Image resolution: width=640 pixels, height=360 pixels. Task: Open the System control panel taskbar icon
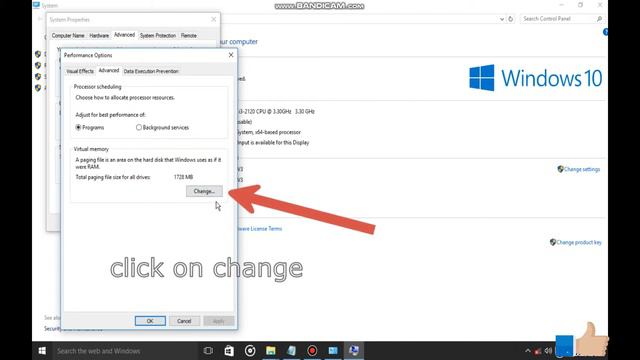354,350
